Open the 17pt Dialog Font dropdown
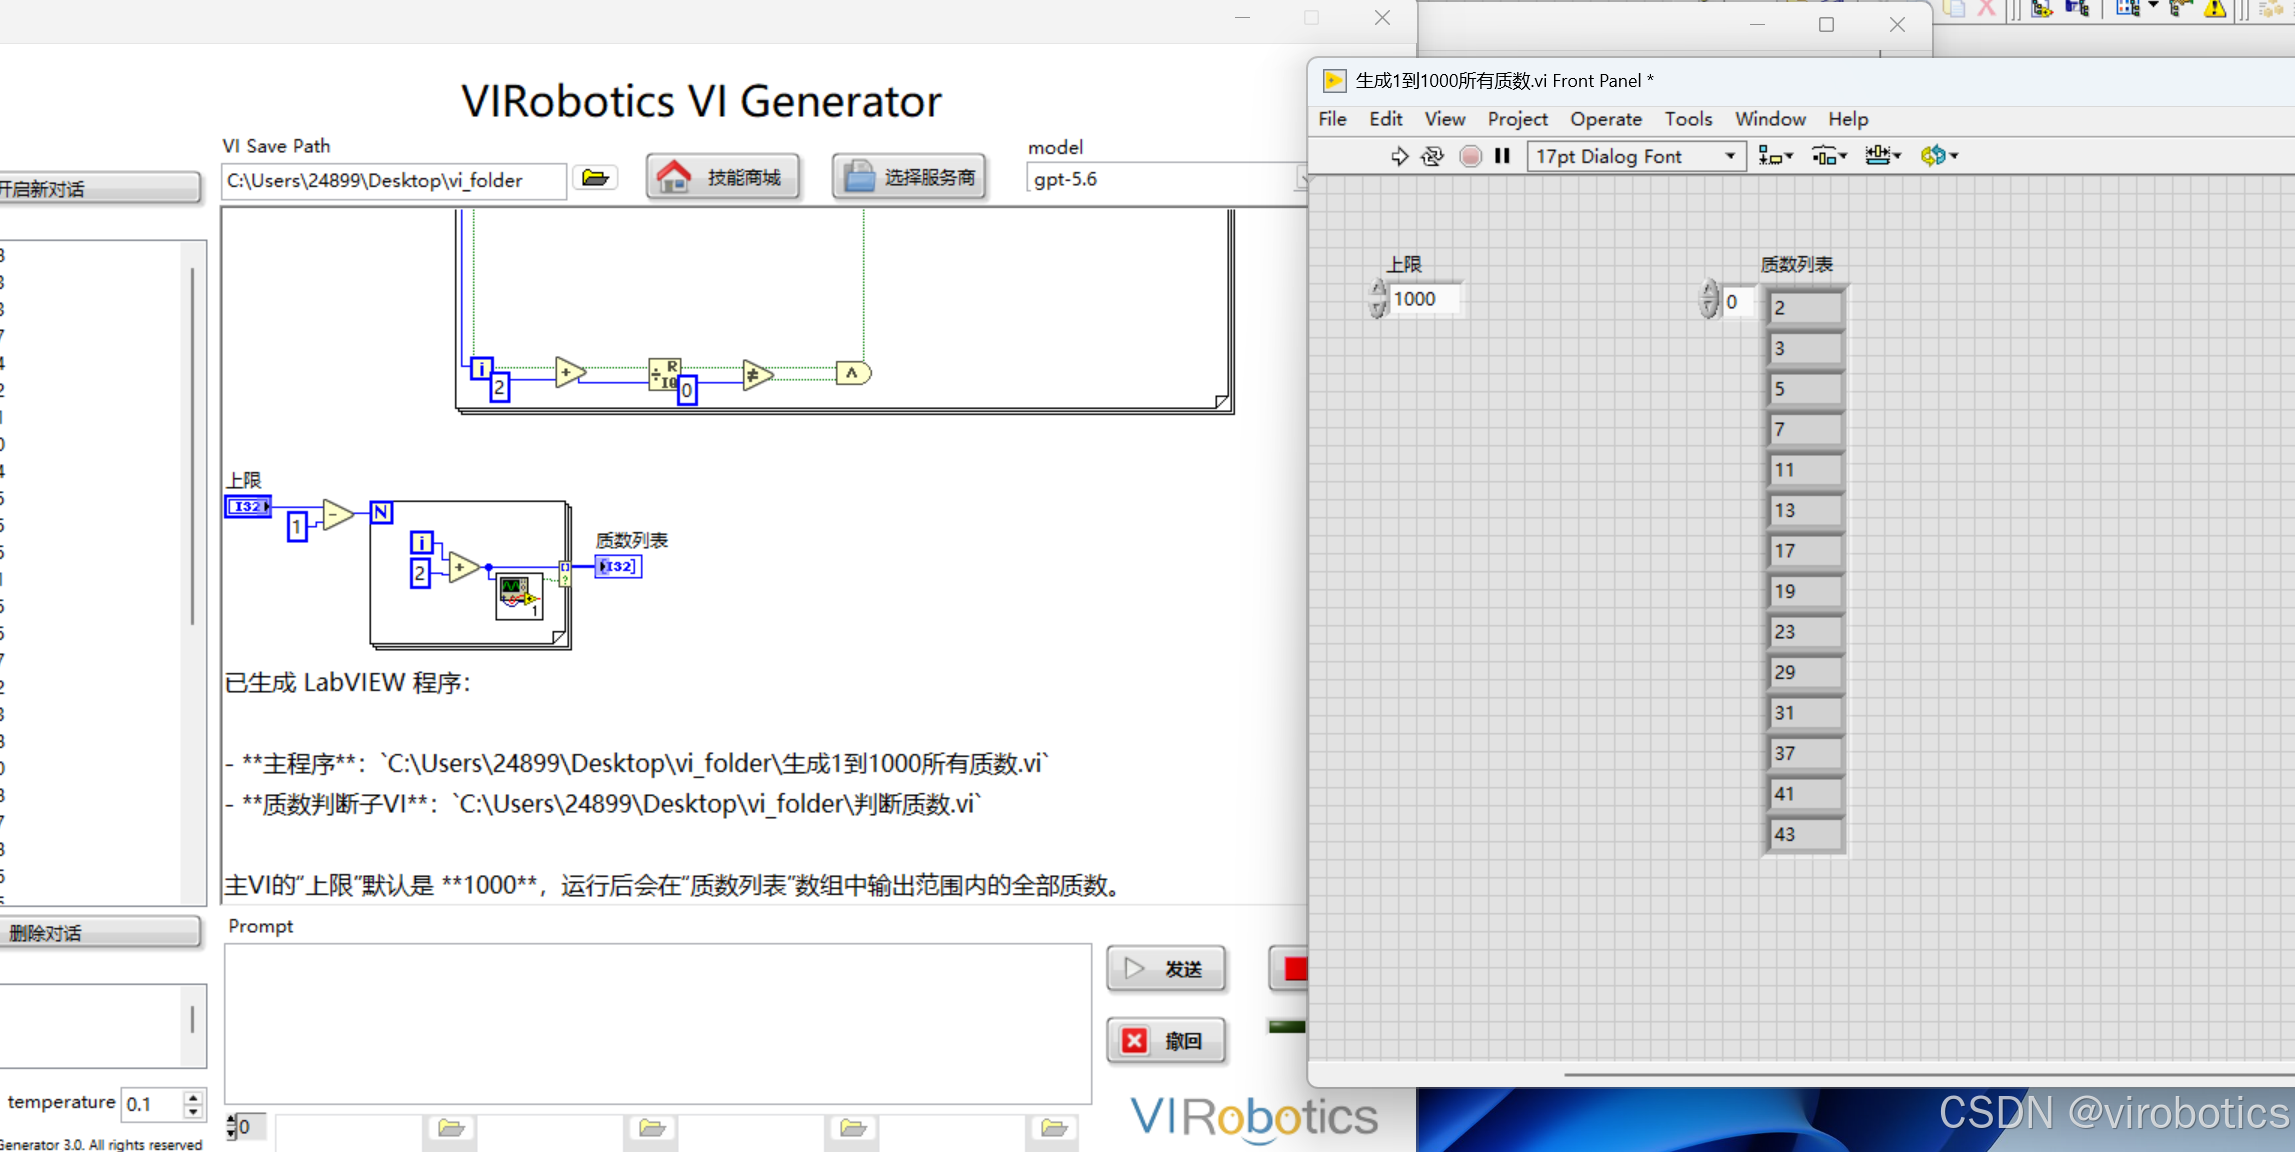 tap(1637, 156)
